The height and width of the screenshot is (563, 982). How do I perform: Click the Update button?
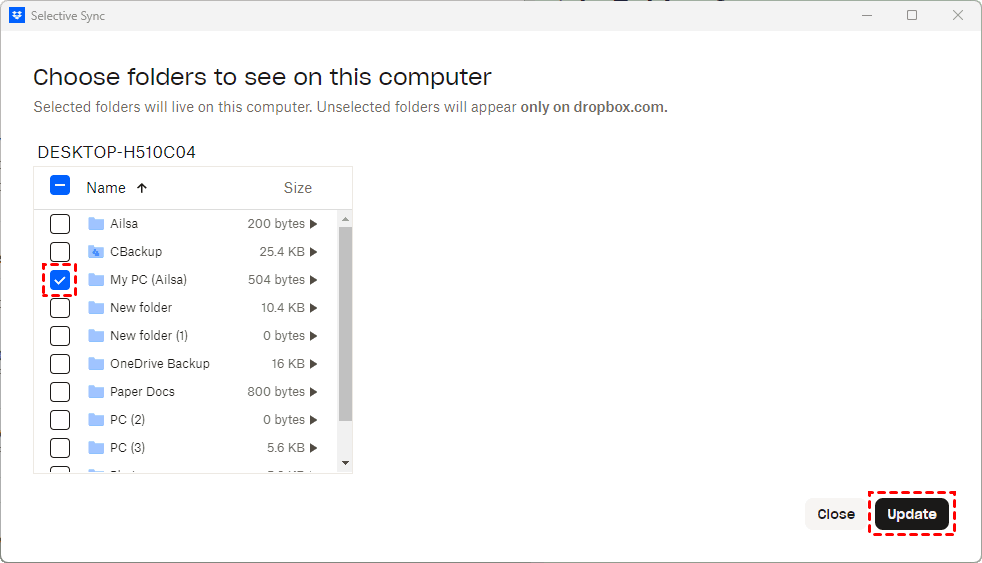912,514
